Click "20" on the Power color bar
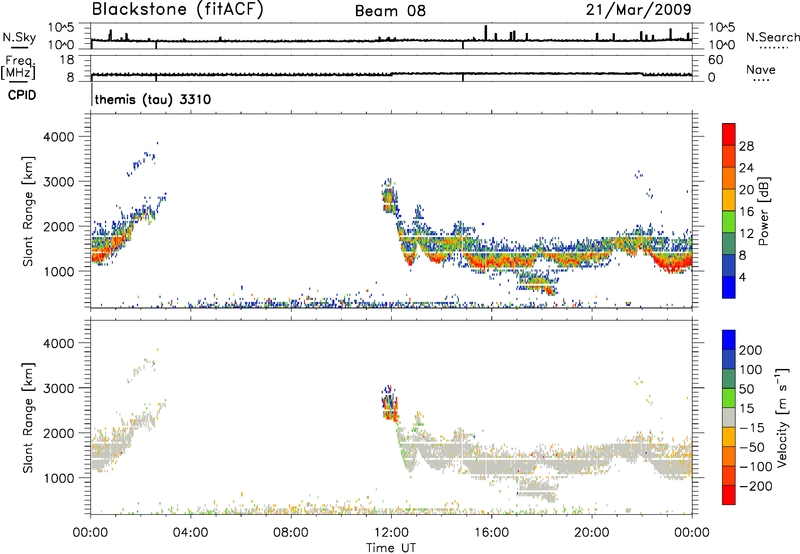800x554 pixels. (x=746, y=190)
